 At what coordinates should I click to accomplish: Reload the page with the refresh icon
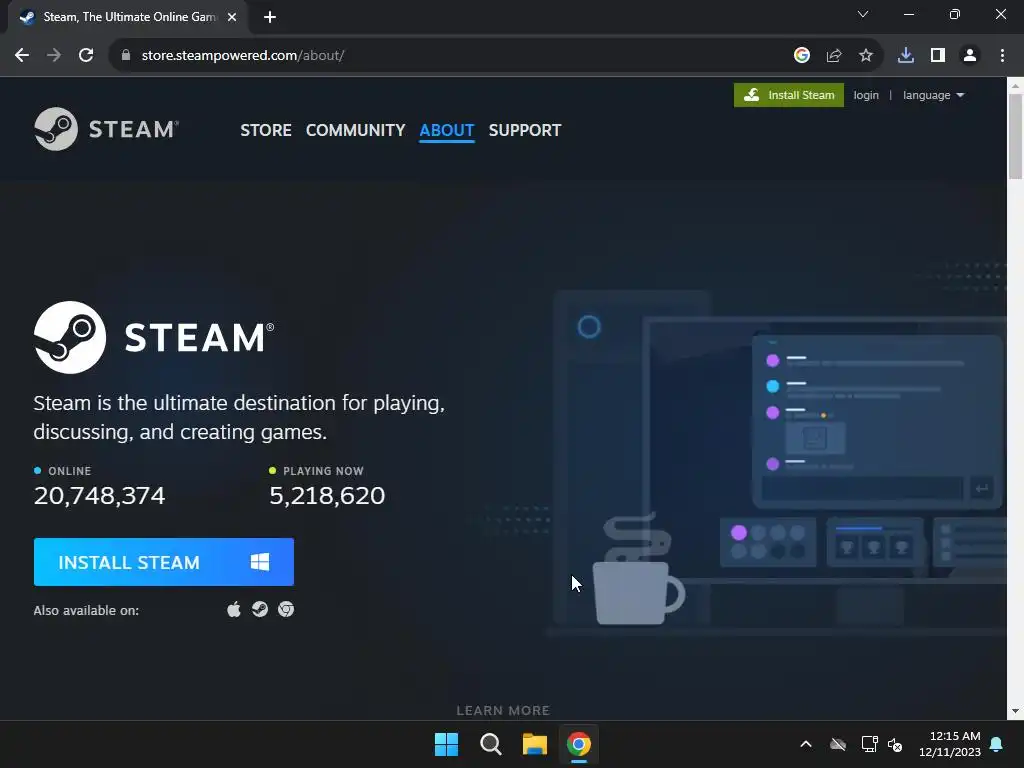pos(86,56)
